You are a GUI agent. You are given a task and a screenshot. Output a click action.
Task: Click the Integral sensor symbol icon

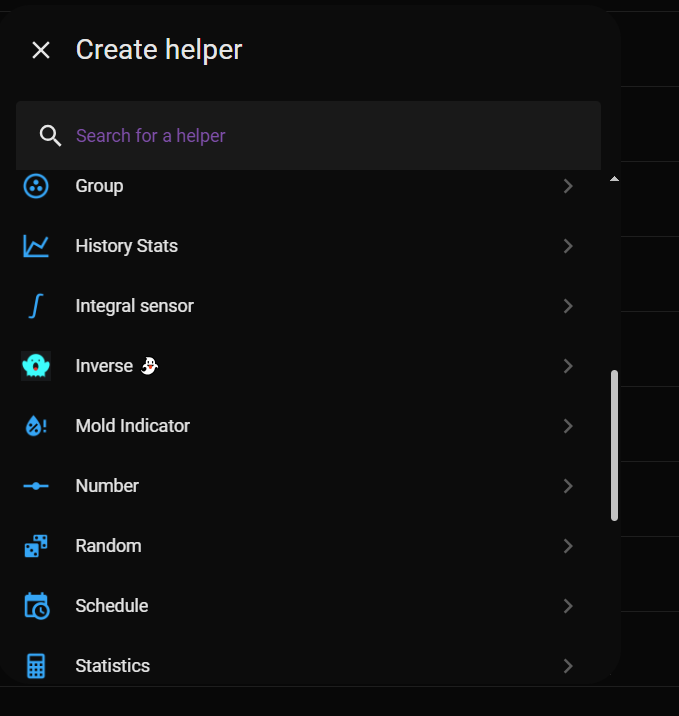36,306
